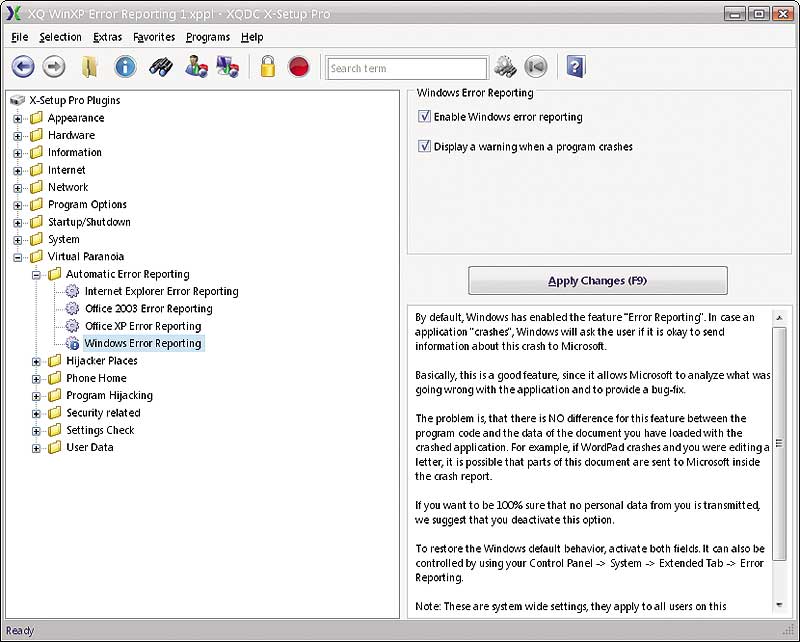Select the Program Hijacking folder label

[x=109, y=396]
